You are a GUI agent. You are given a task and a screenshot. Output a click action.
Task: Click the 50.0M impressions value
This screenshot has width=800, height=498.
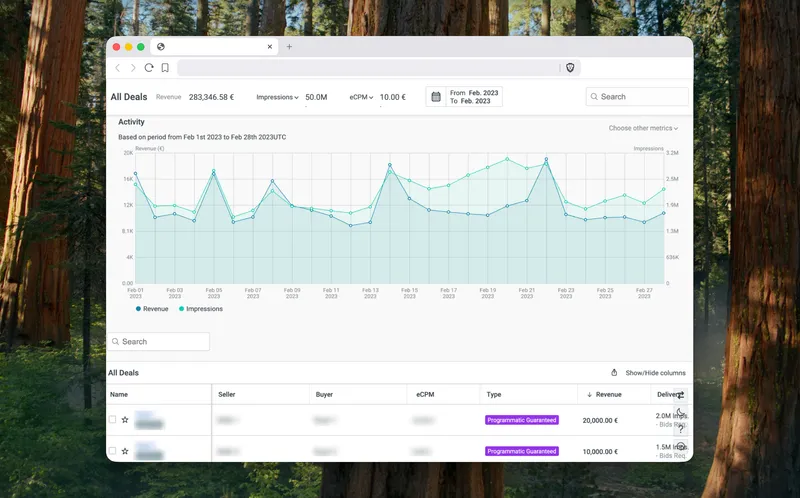[x=316, y=97]
